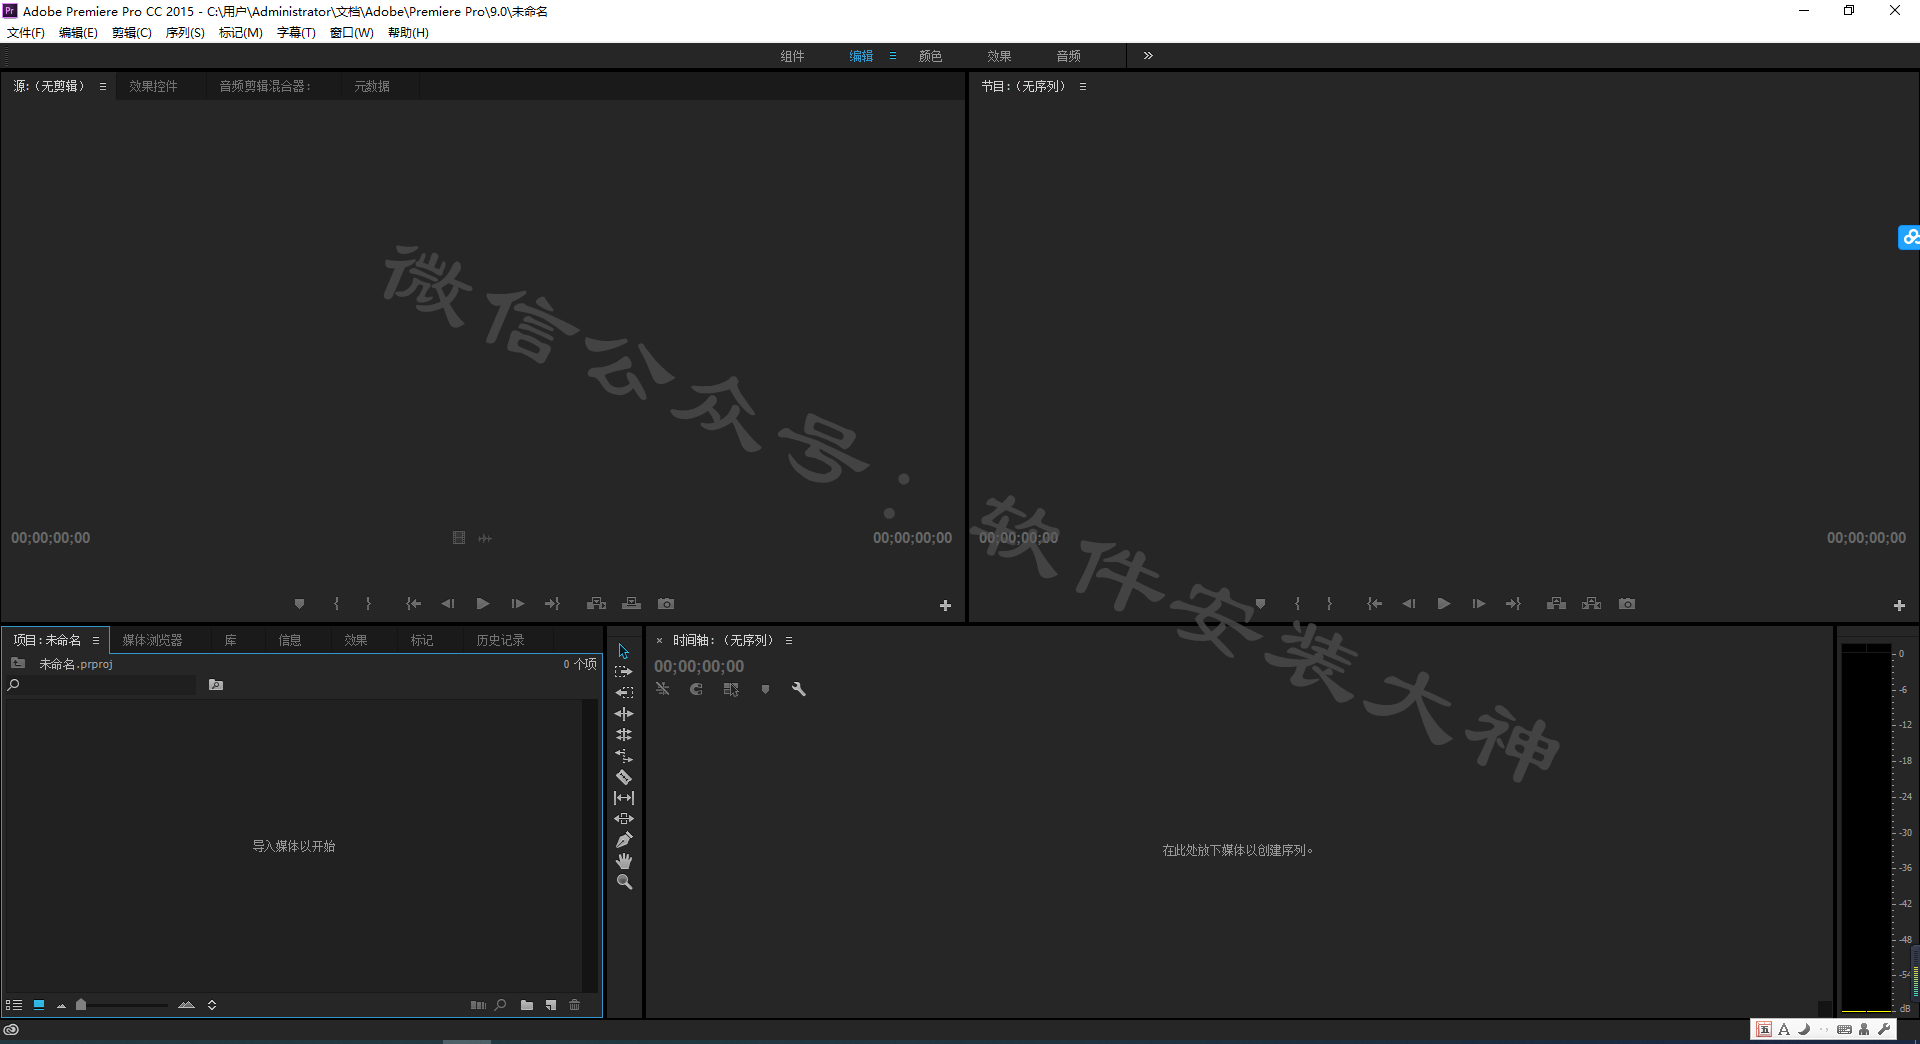Select the Selection arrow tool
The height and width of the screenshot is (1044, 1920).
(x=624, y=651)
